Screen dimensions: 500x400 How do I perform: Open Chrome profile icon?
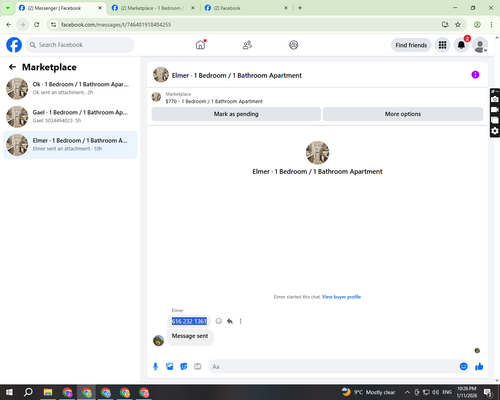point(477,25)
